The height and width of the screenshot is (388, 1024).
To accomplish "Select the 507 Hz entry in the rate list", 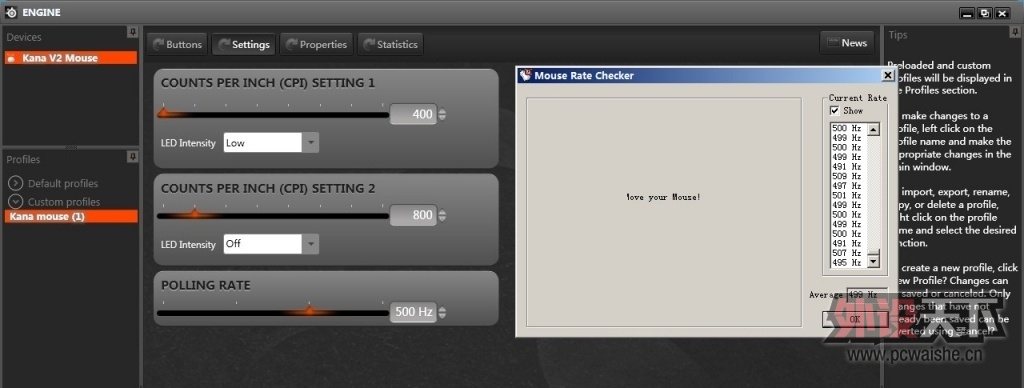I will (847, 253).
